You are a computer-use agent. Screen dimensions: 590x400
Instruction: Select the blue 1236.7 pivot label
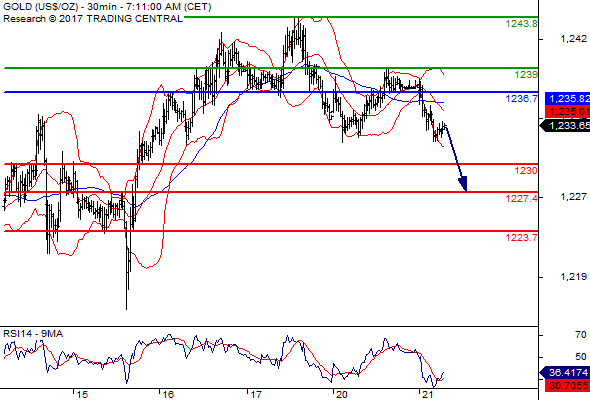click(x=522, y=99)
